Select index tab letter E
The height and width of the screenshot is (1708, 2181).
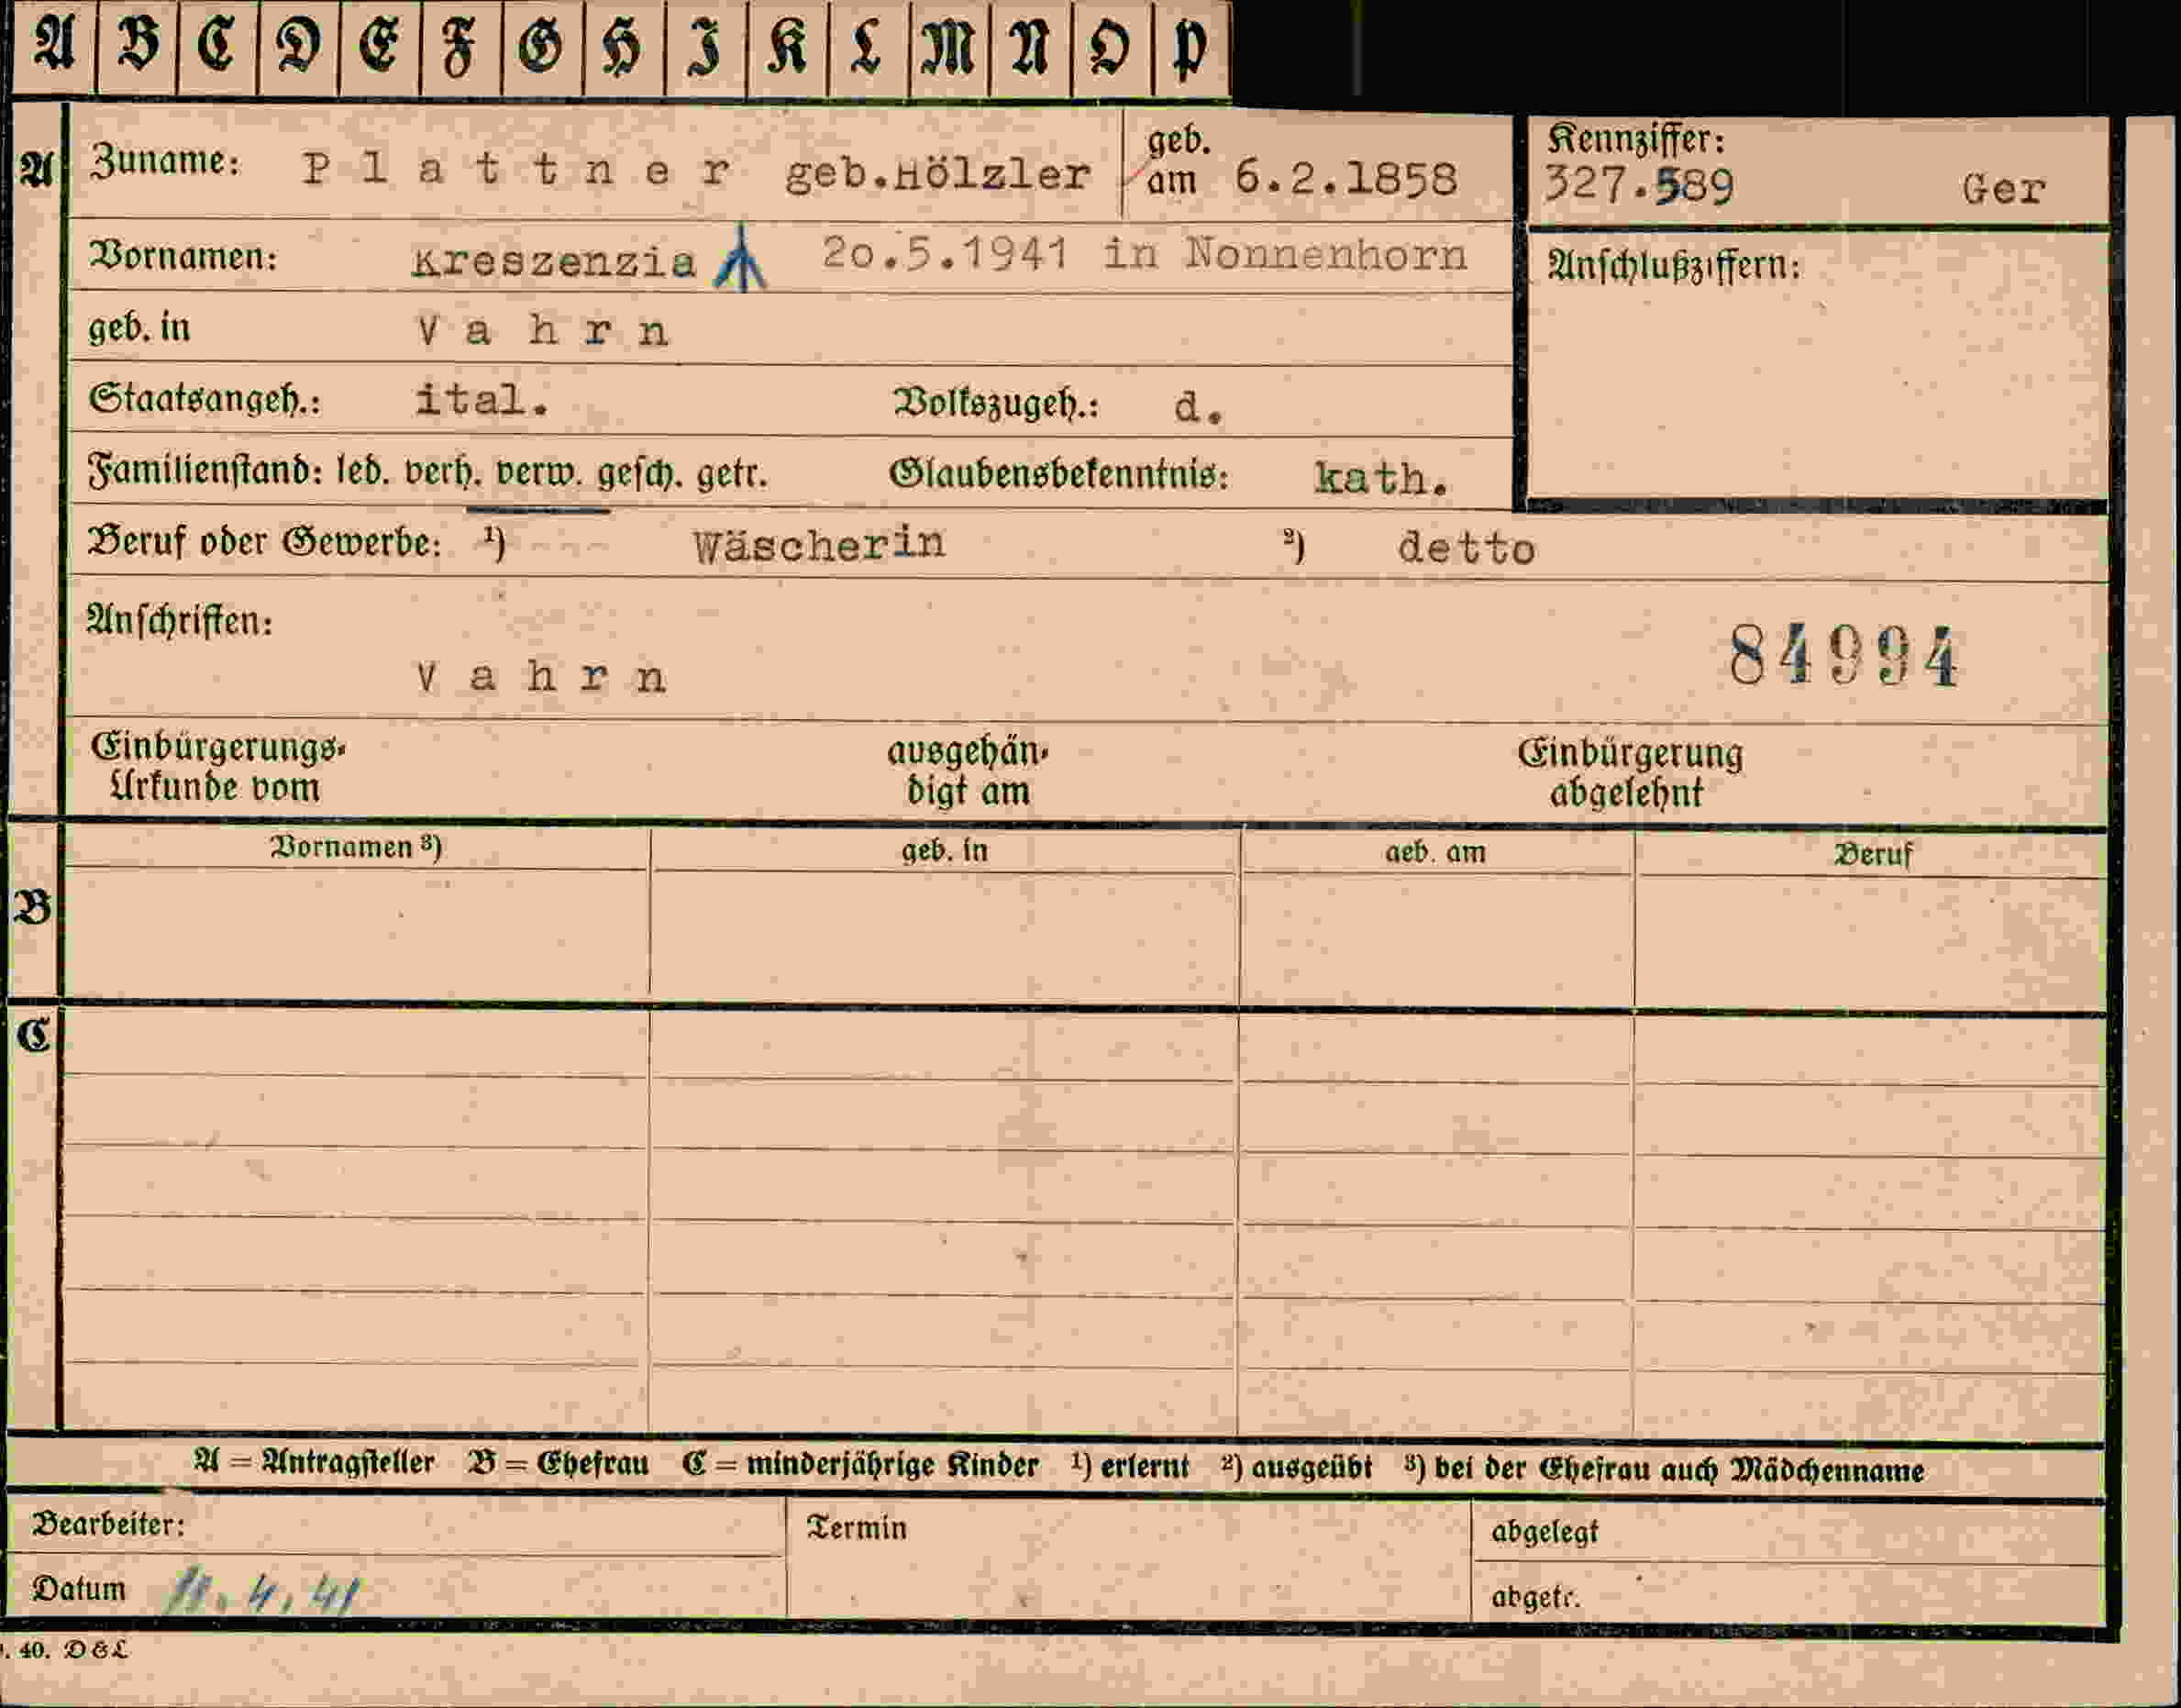(x=380, y=47)
